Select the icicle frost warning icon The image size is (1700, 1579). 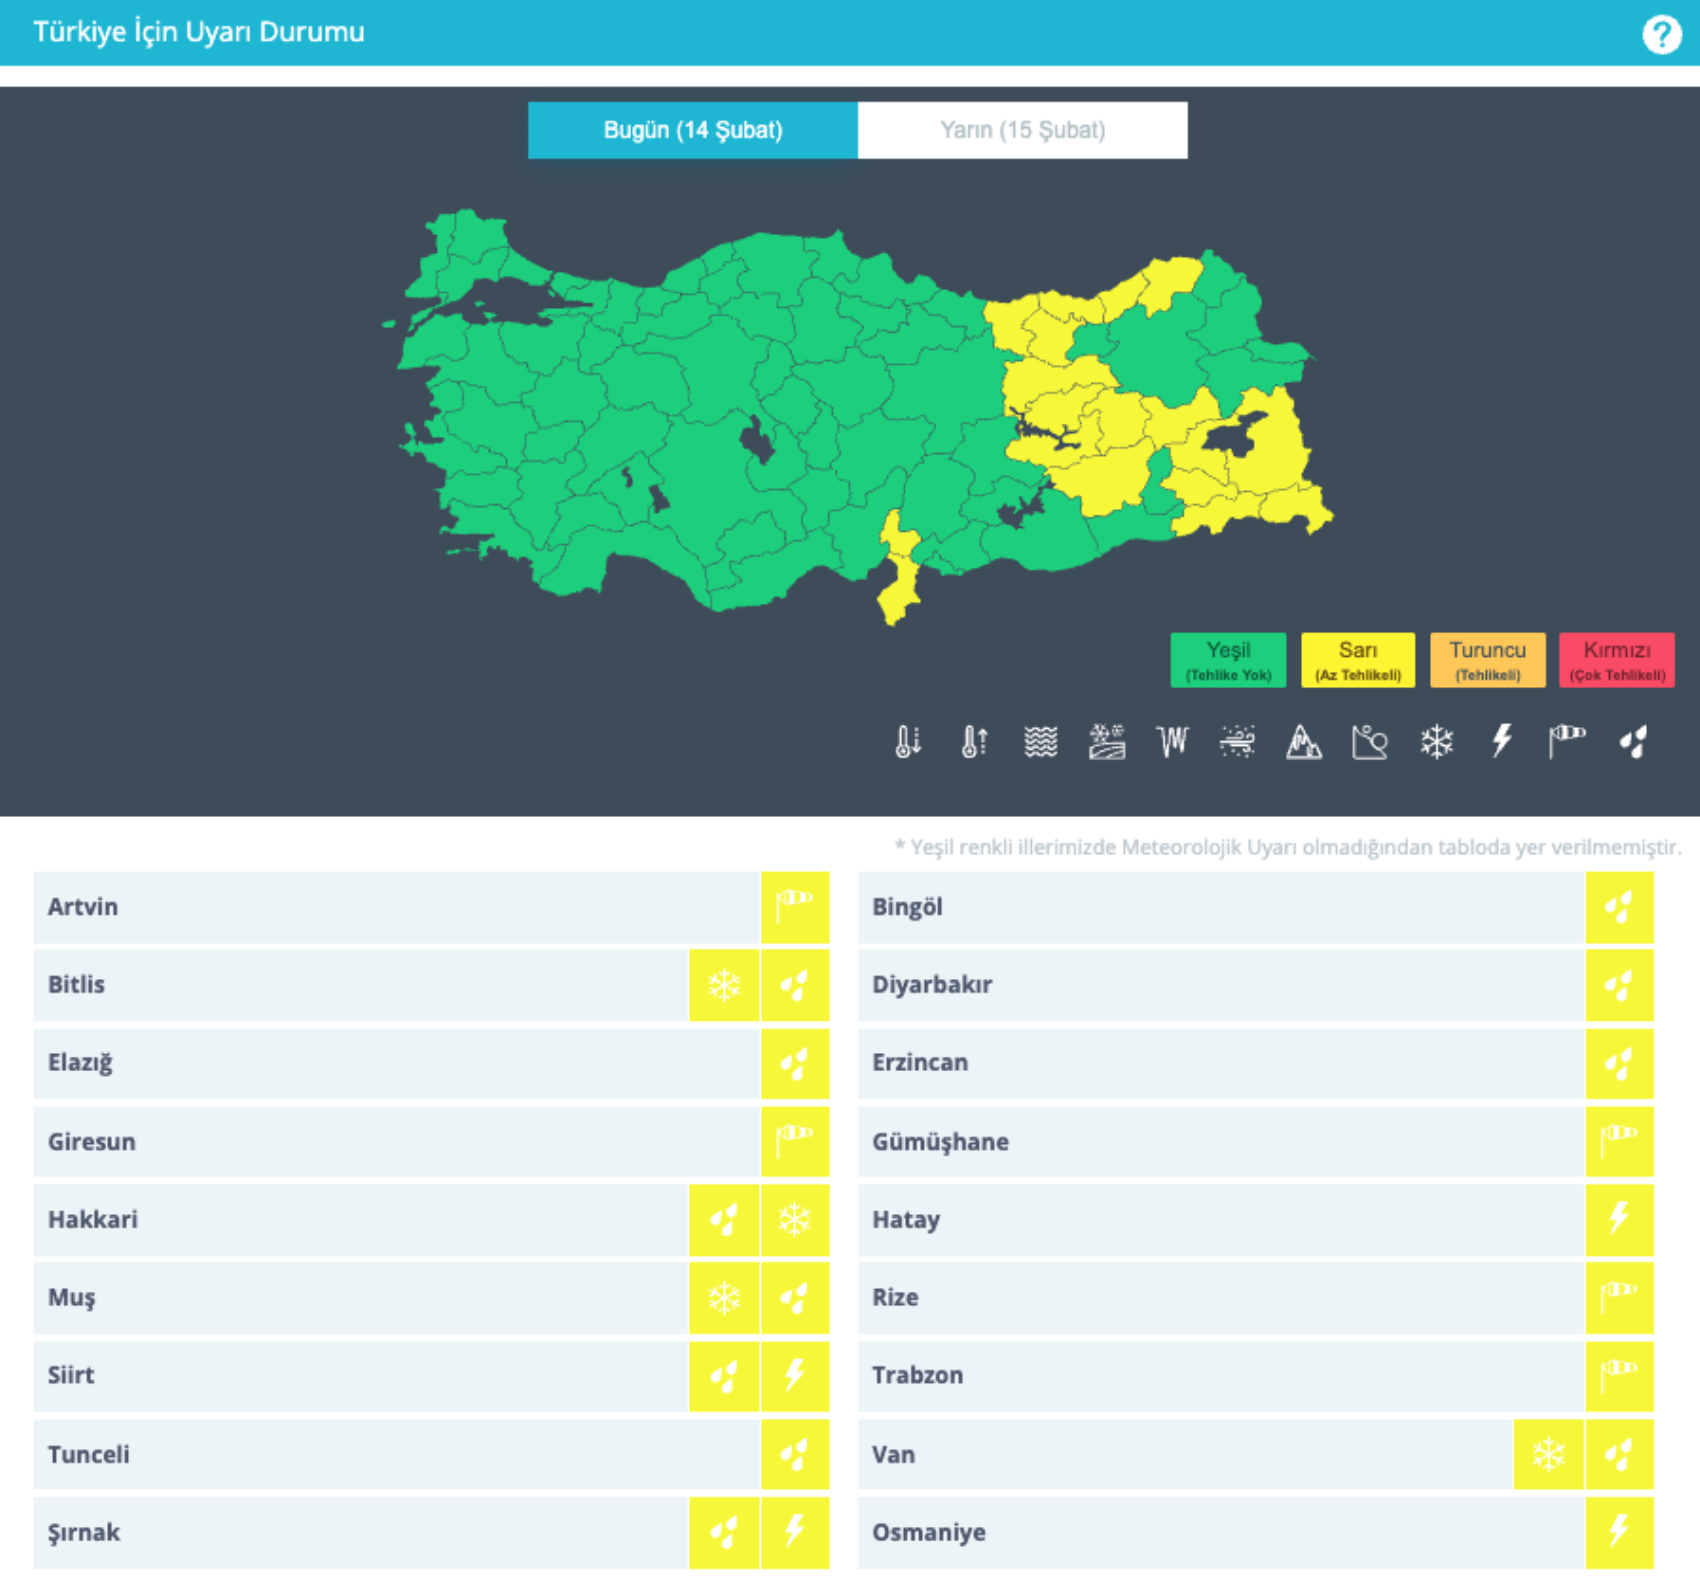coord(1172,741)
